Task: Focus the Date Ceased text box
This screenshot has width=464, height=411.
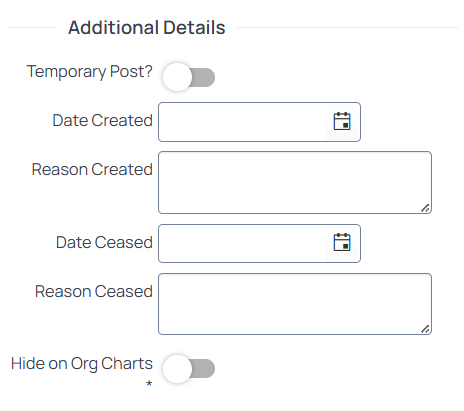Action: (242, 243)
